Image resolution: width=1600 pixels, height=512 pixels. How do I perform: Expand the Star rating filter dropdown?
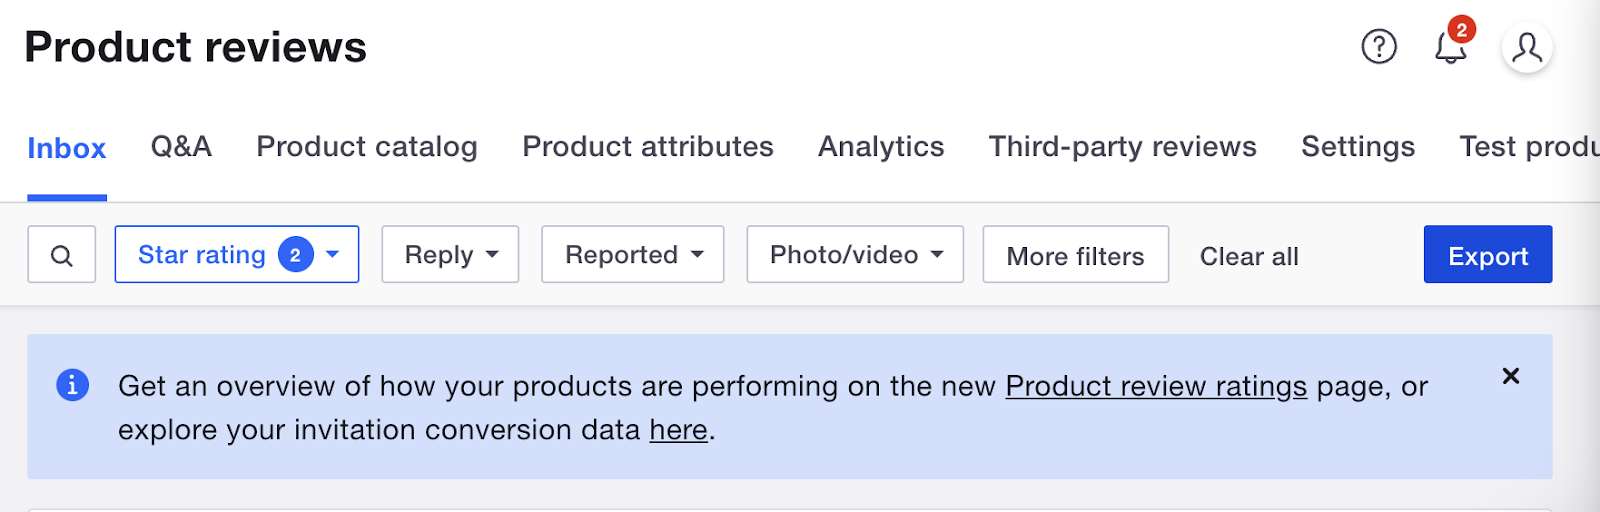tap(237, 255)
